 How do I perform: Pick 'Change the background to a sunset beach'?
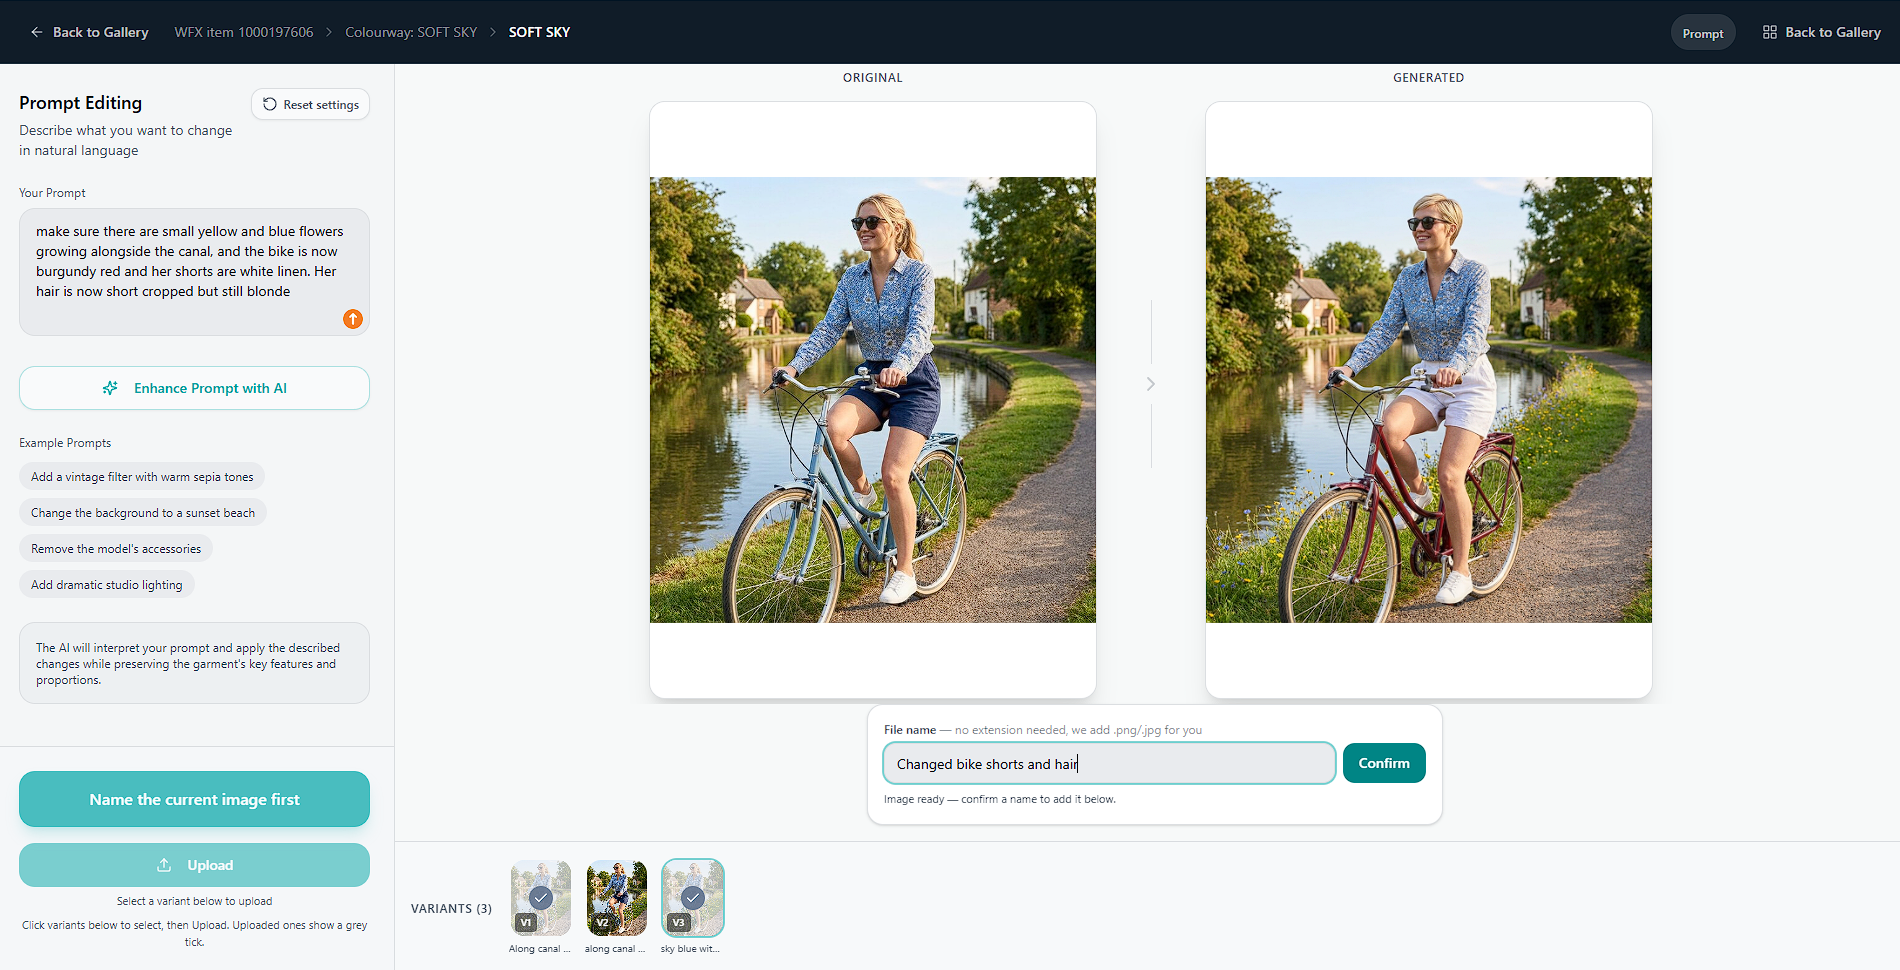tap(143, 513)
